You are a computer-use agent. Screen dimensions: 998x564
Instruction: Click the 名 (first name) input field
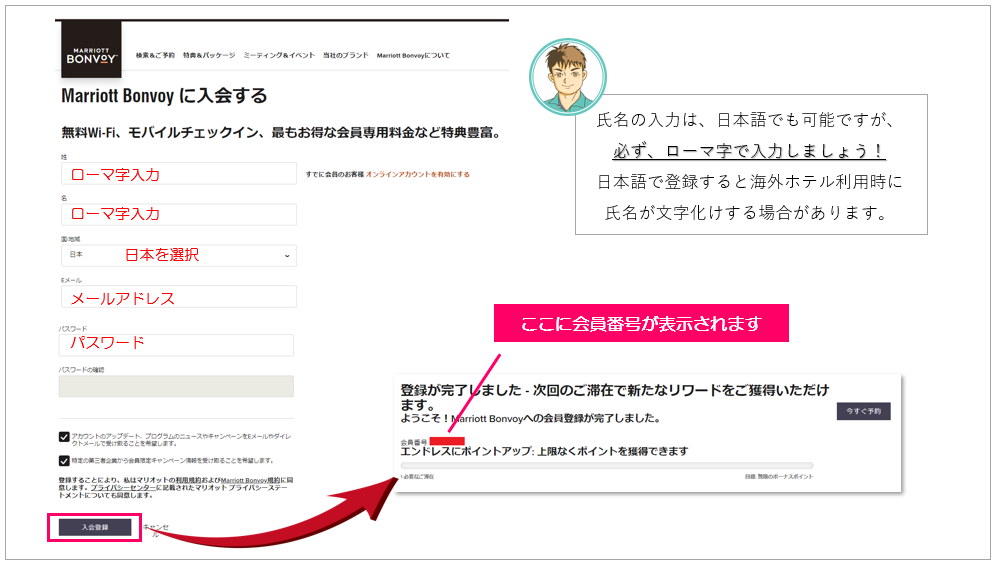tap(179, 215)
